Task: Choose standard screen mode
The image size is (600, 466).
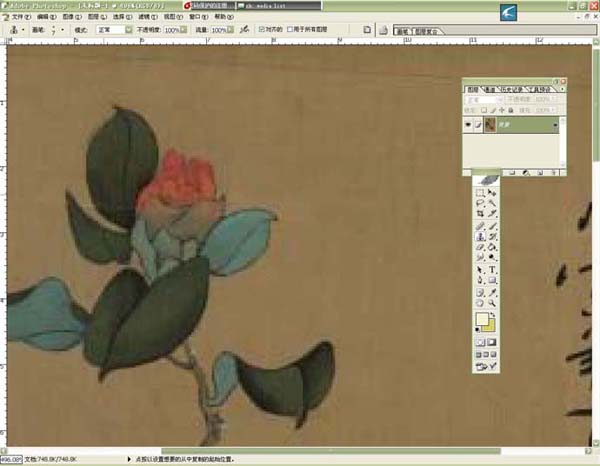Action: click(478, 355)
